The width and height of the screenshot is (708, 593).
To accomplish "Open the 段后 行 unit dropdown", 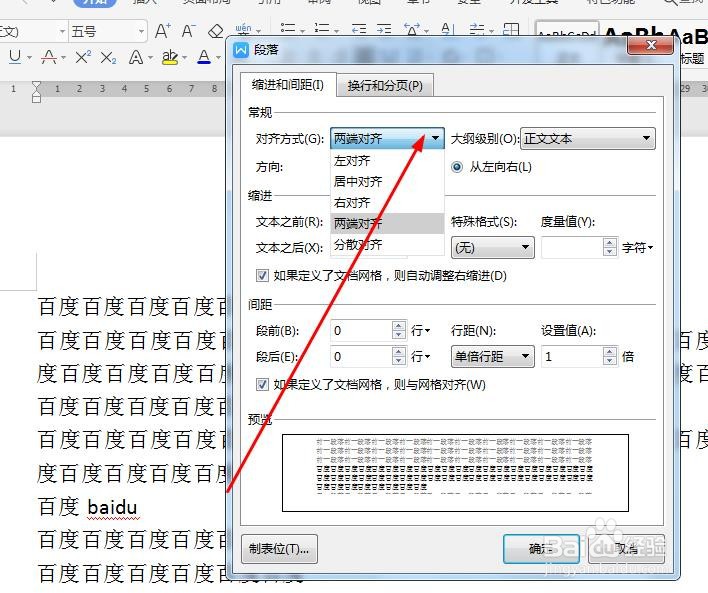I will pos(420,357).
